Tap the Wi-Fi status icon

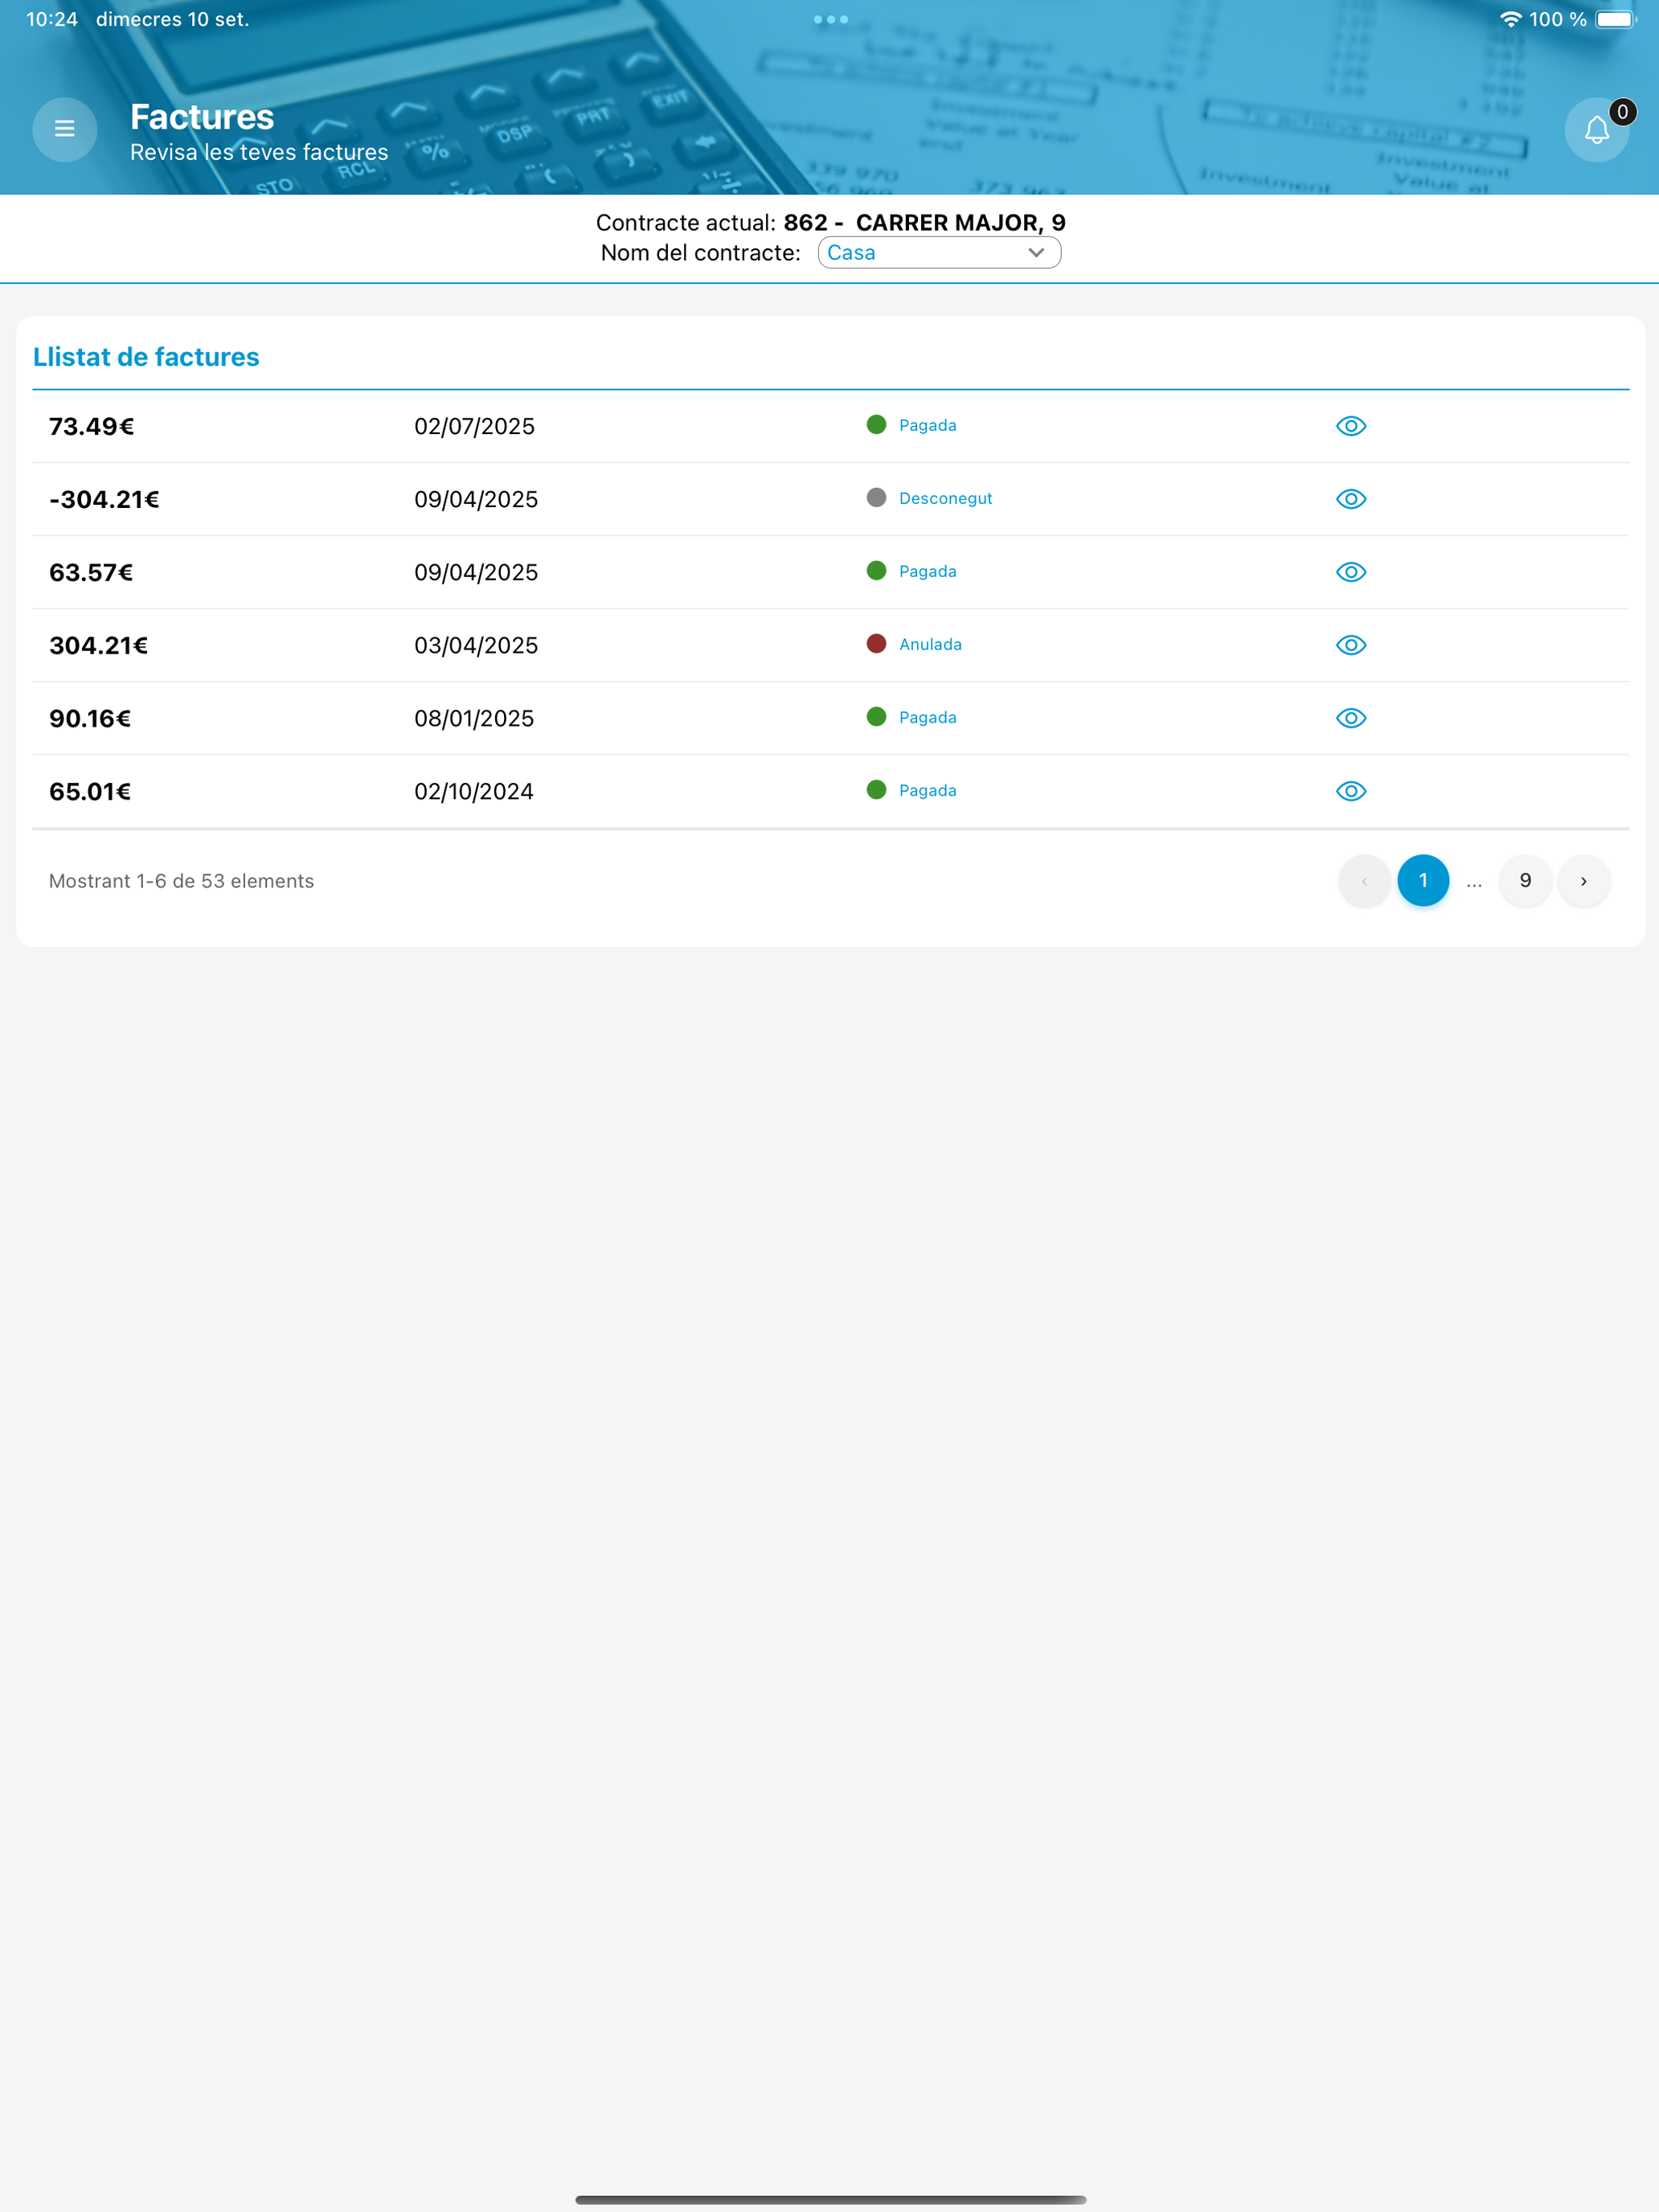[1510, 19]
